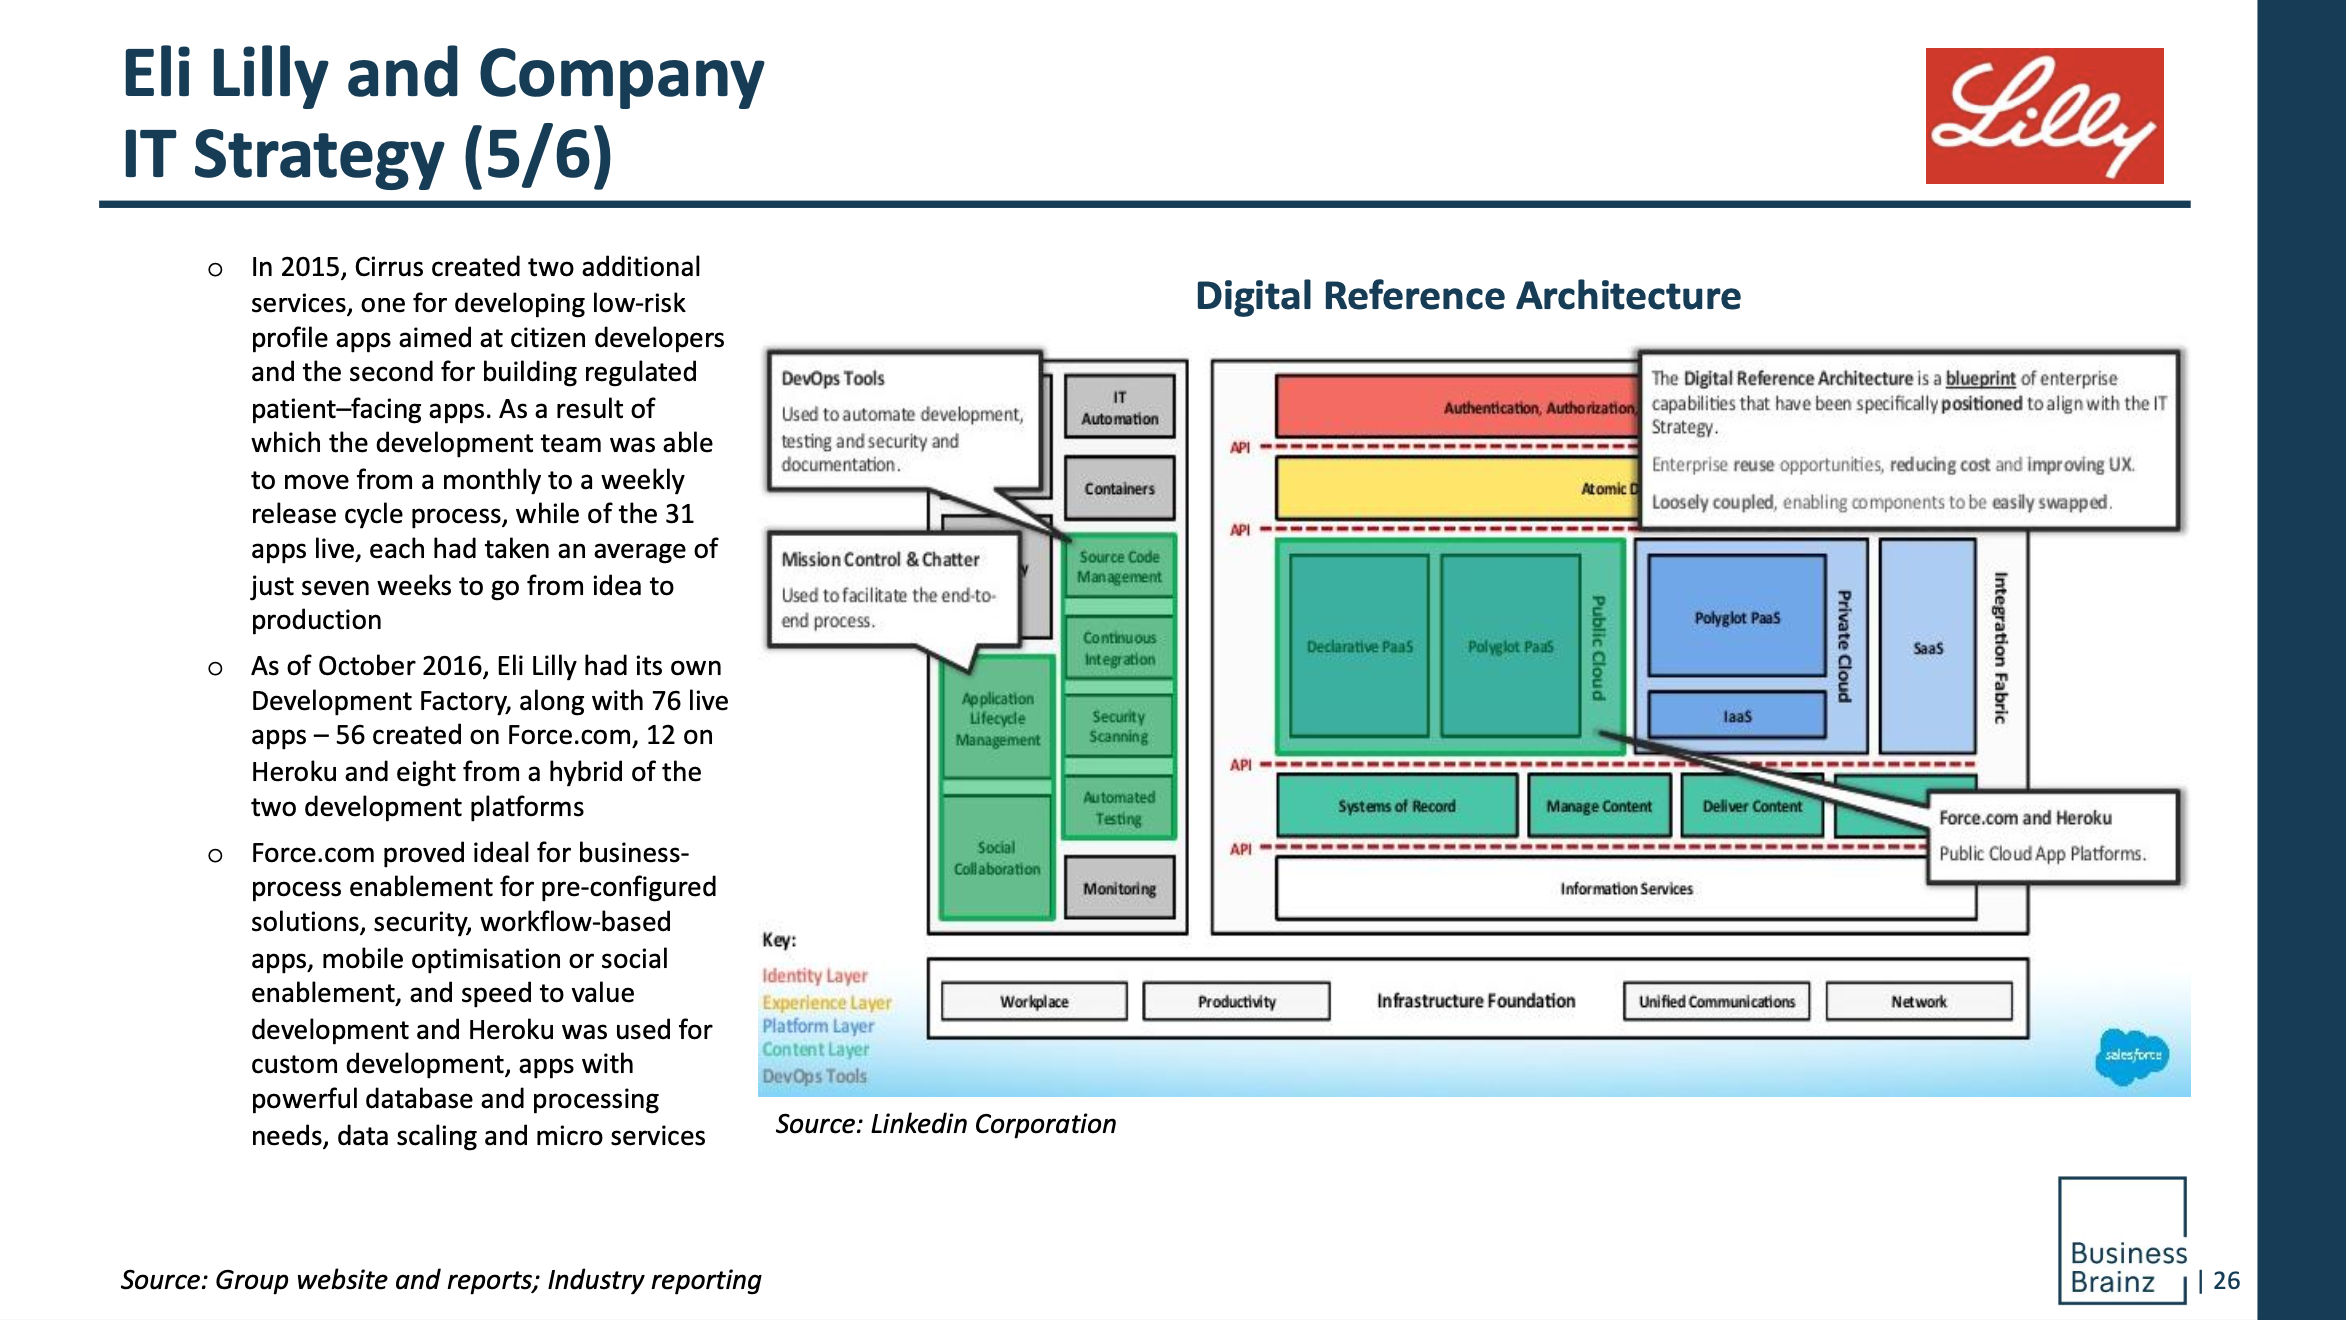Viewport: 2346px width, 1320px height.
Task: Click the bullet starting In 2015, Cirrus
Action: pos(488,443)
